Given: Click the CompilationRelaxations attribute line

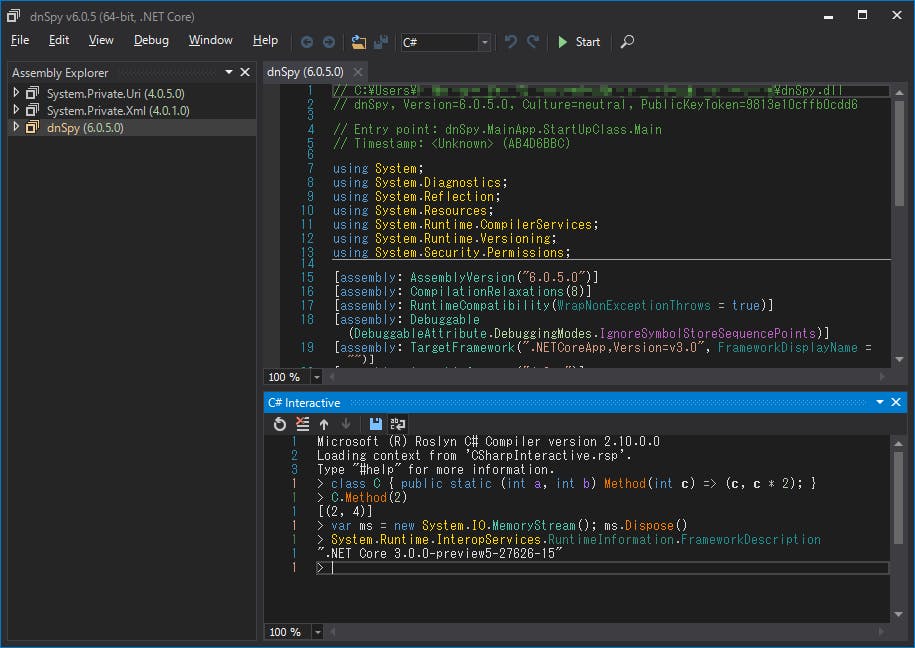Looking at the screenshot, I should [x=463, y=291].
